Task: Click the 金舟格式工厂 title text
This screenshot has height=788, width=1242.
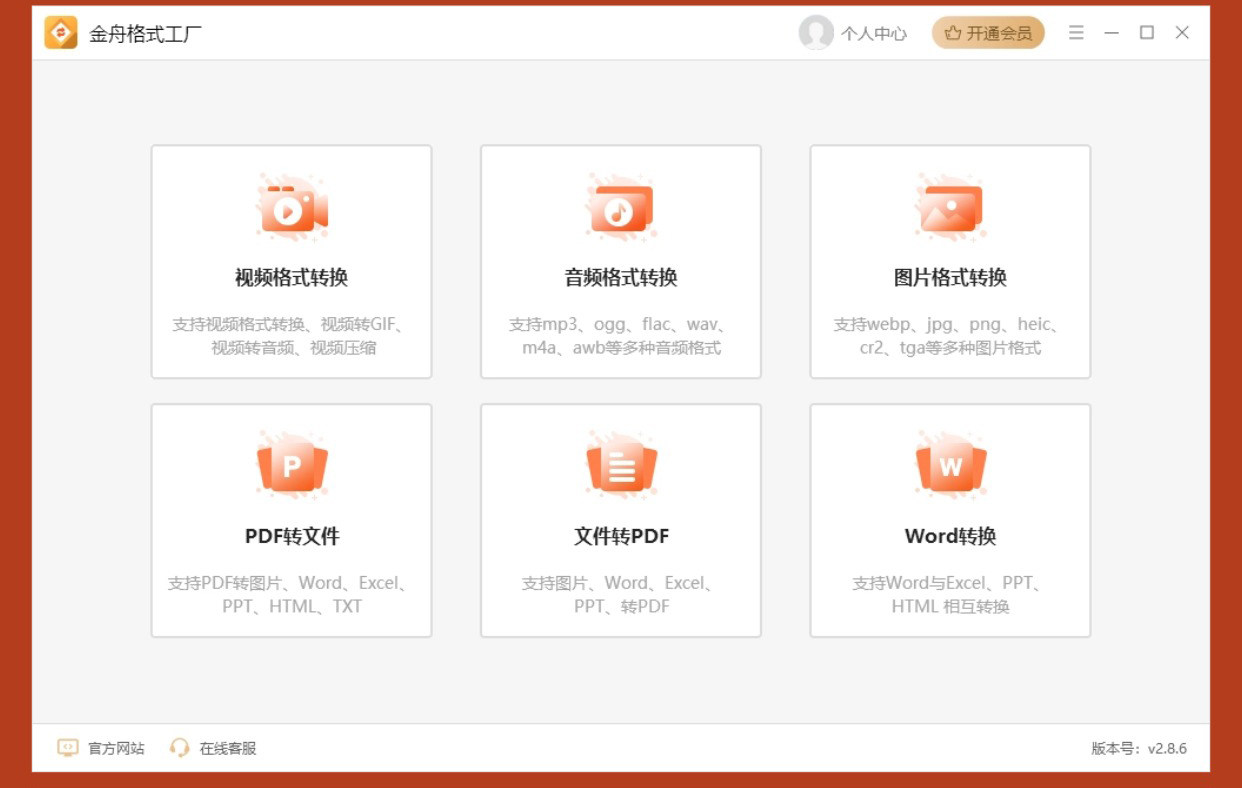Action: 146,34
